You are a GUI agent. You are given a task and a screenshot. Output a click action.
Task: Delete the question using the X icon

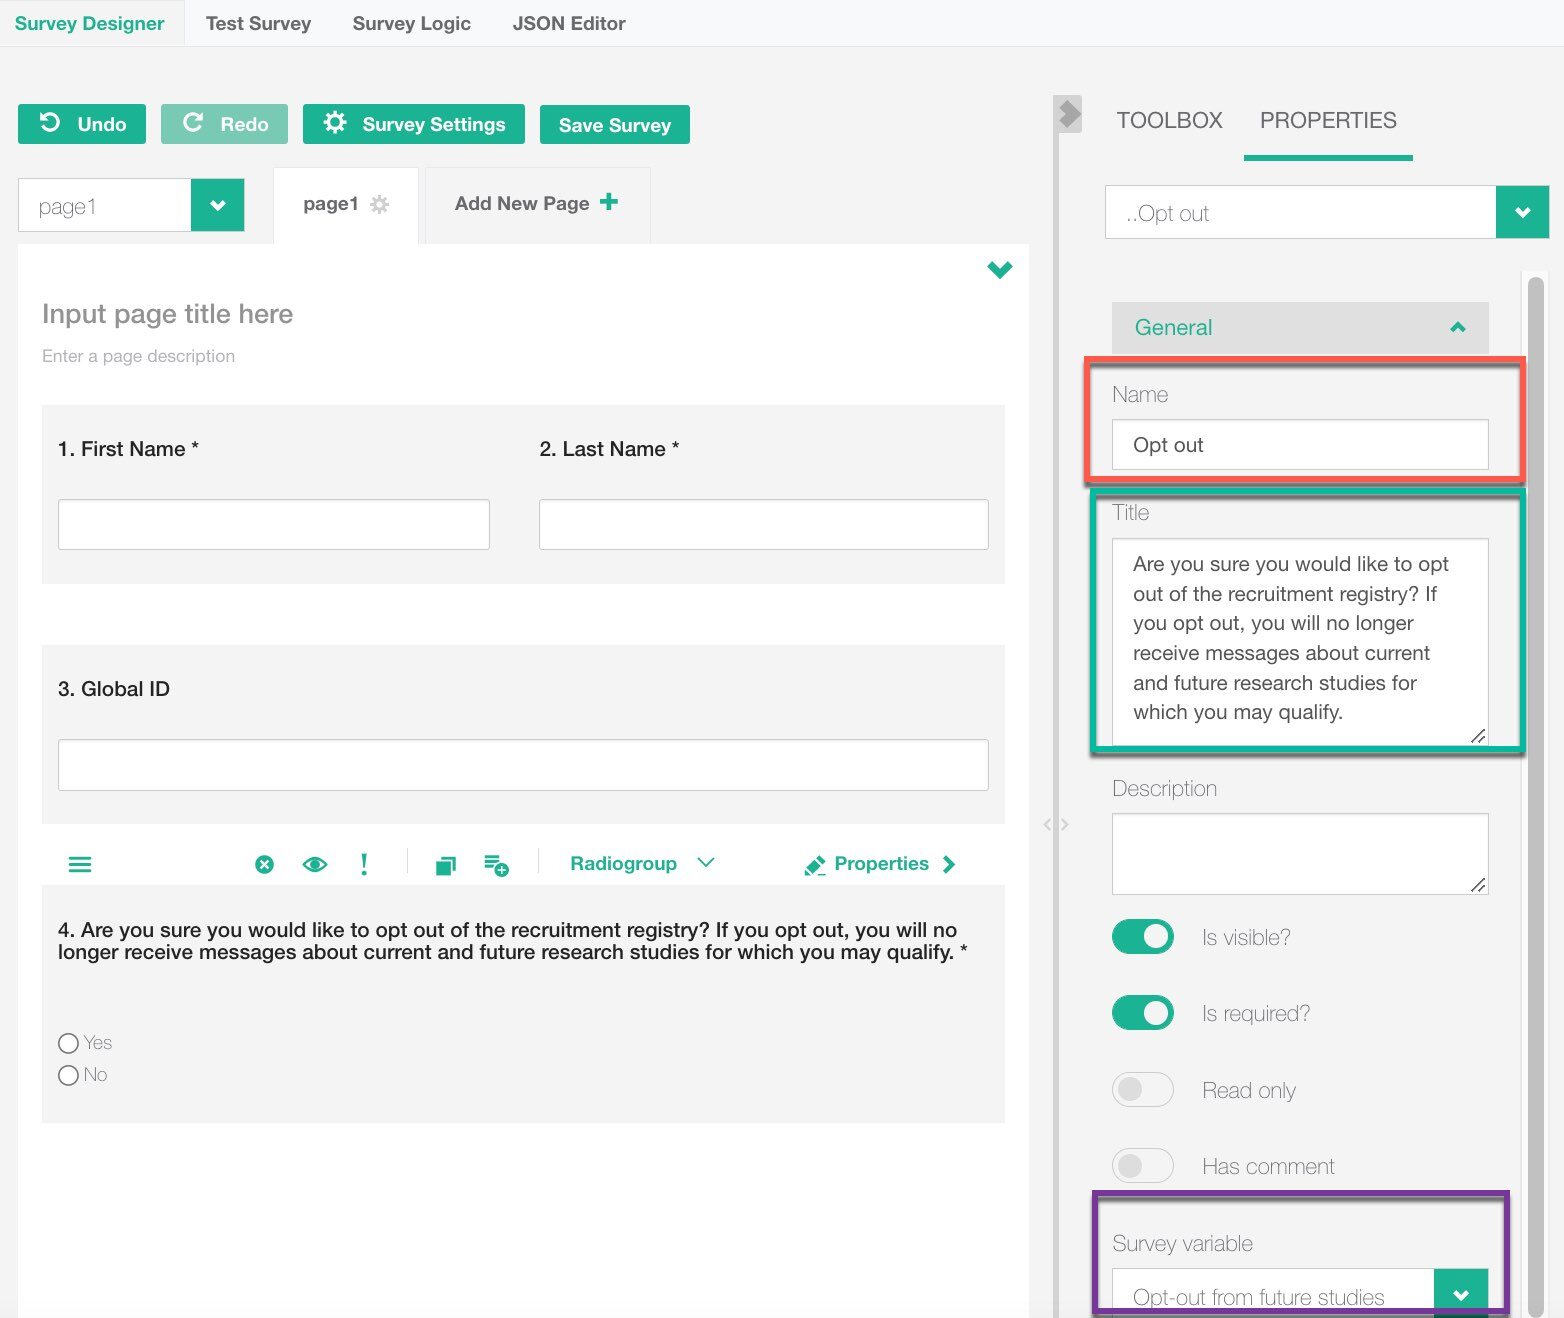264,865
